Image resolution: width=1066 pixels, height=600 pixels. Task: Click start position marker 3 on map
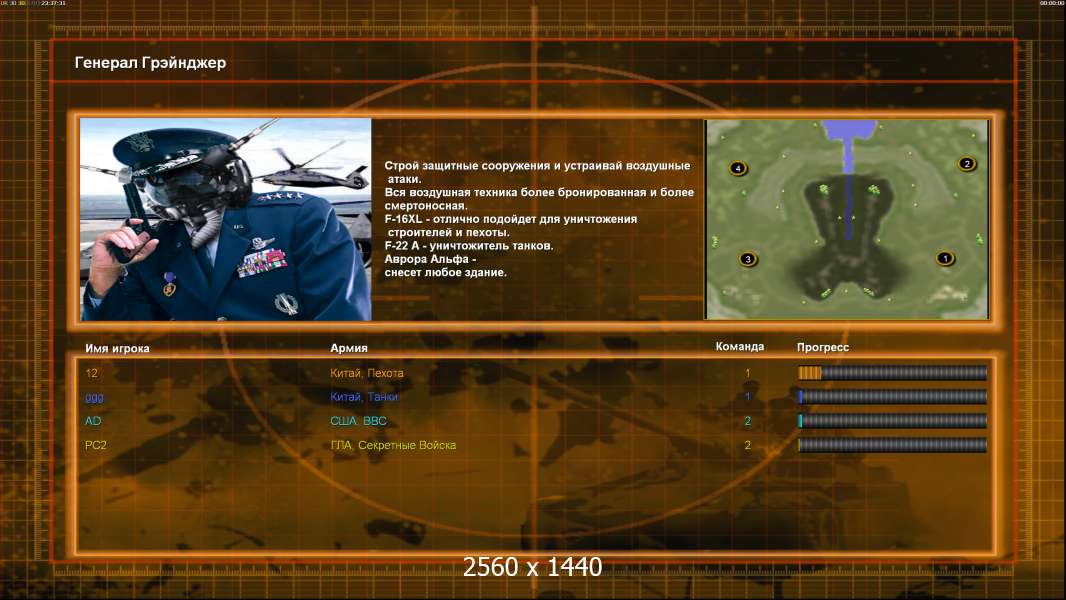point(748,259)
